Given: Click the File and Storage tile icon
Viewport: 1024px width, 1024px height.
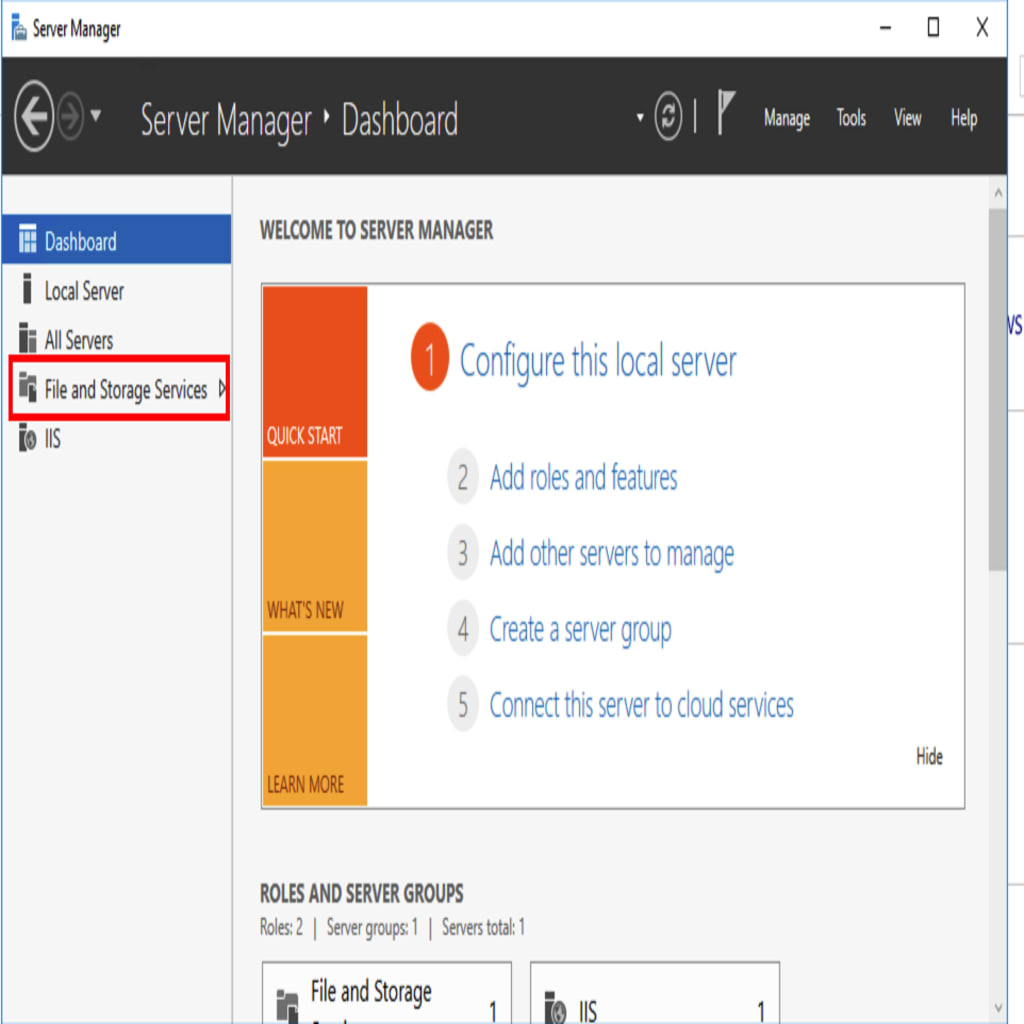Looking at the screenshot, I should click(287, 1006).
